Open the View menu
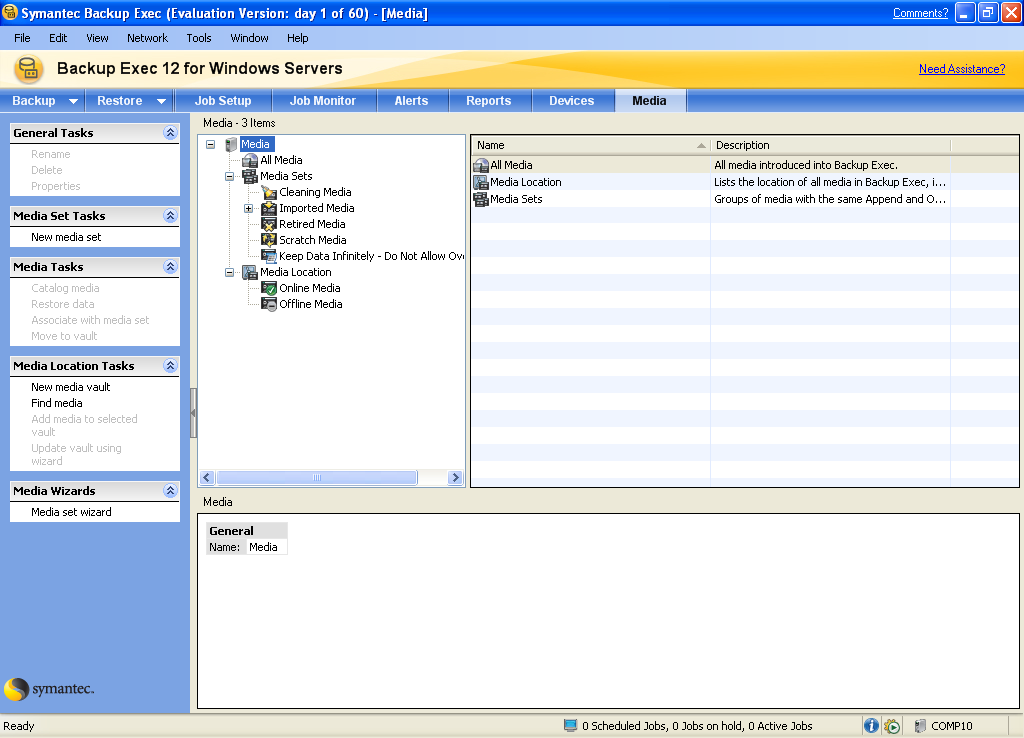The height and width of the screenshot is (738, 1024). [97, 38]
